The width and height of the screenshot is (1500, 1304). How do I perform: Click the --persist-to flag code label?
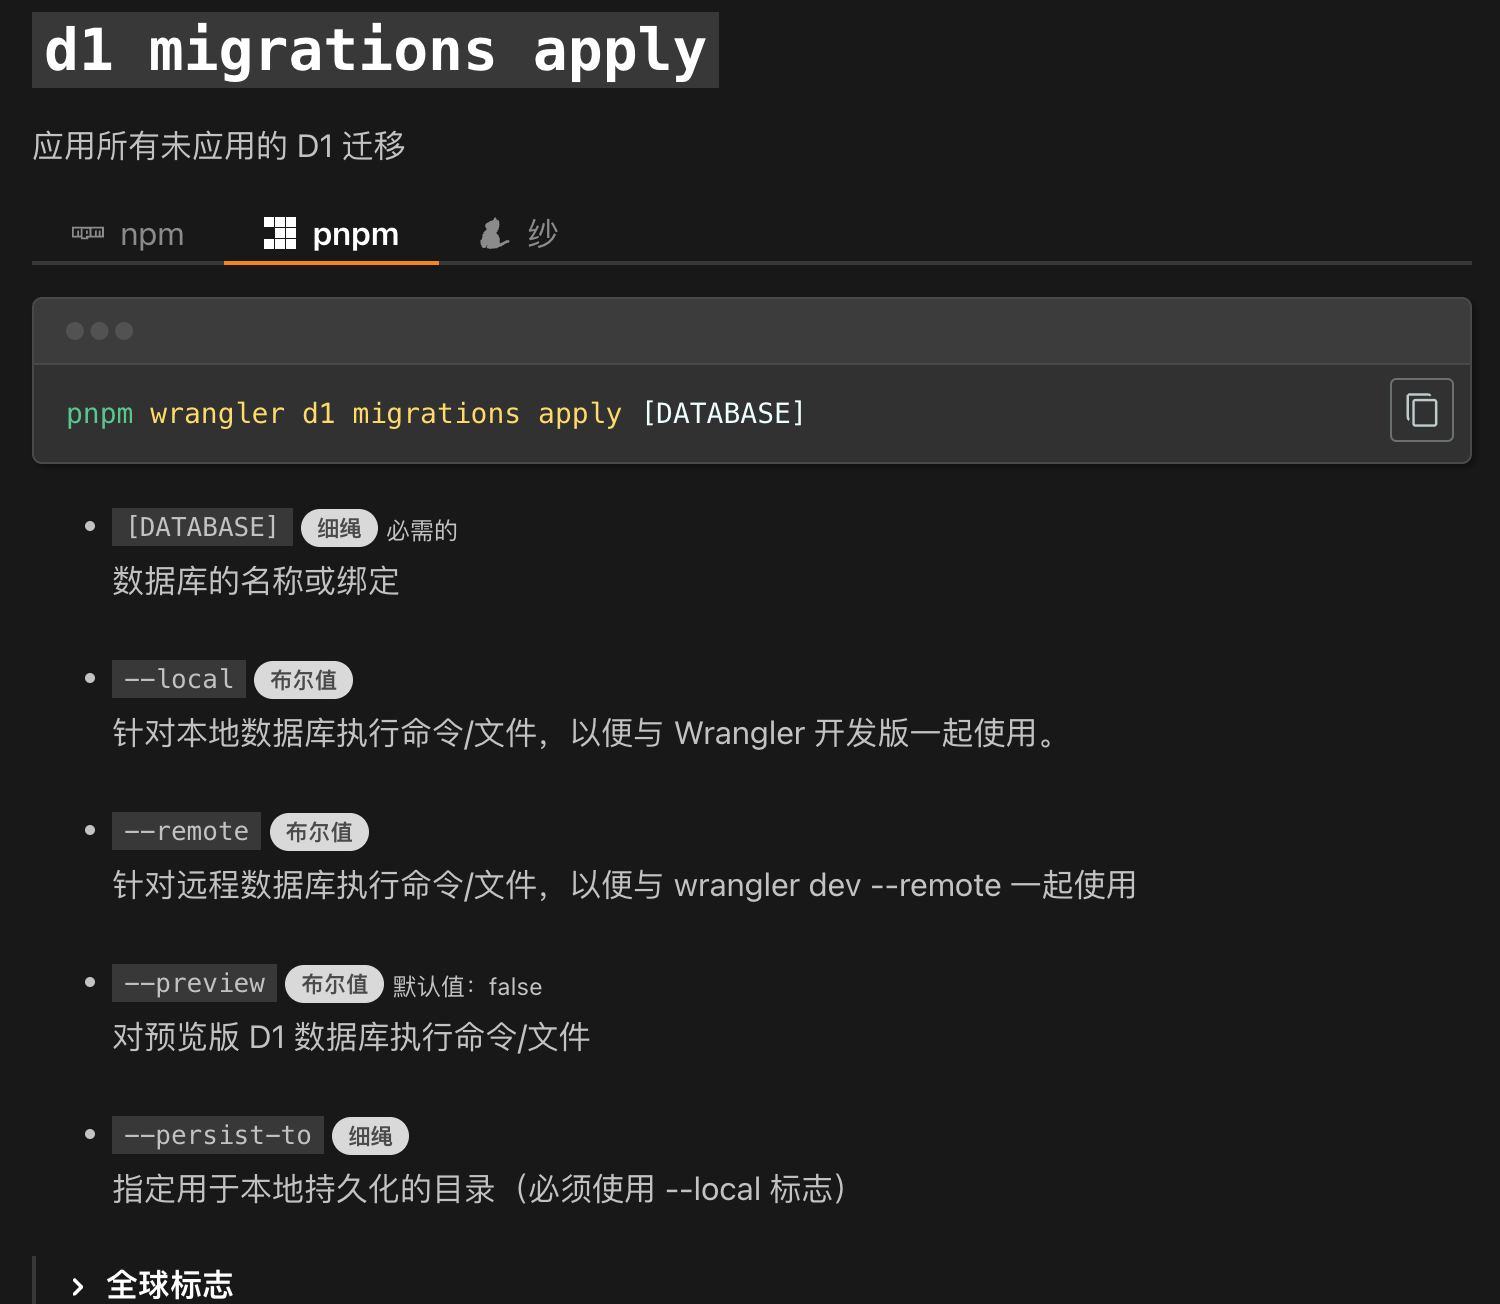218,1135
